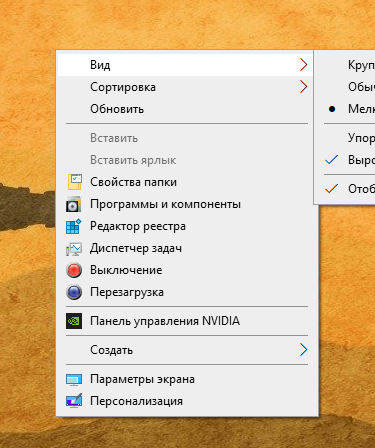Click the Свойства папки folder icon
This screenshot has width=375, height=448.
pyautogui.click(x=74, y=182)
